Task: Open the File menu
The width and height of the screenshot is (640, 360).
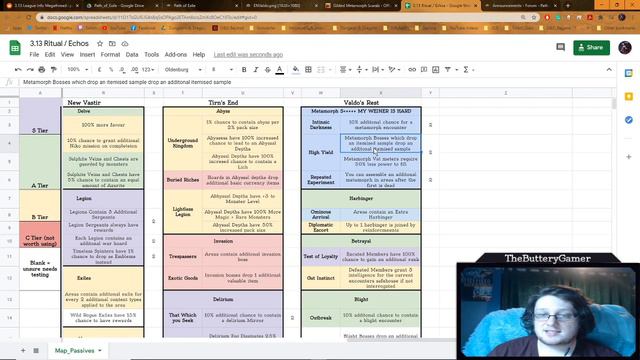Action: [x=34, y=55]
